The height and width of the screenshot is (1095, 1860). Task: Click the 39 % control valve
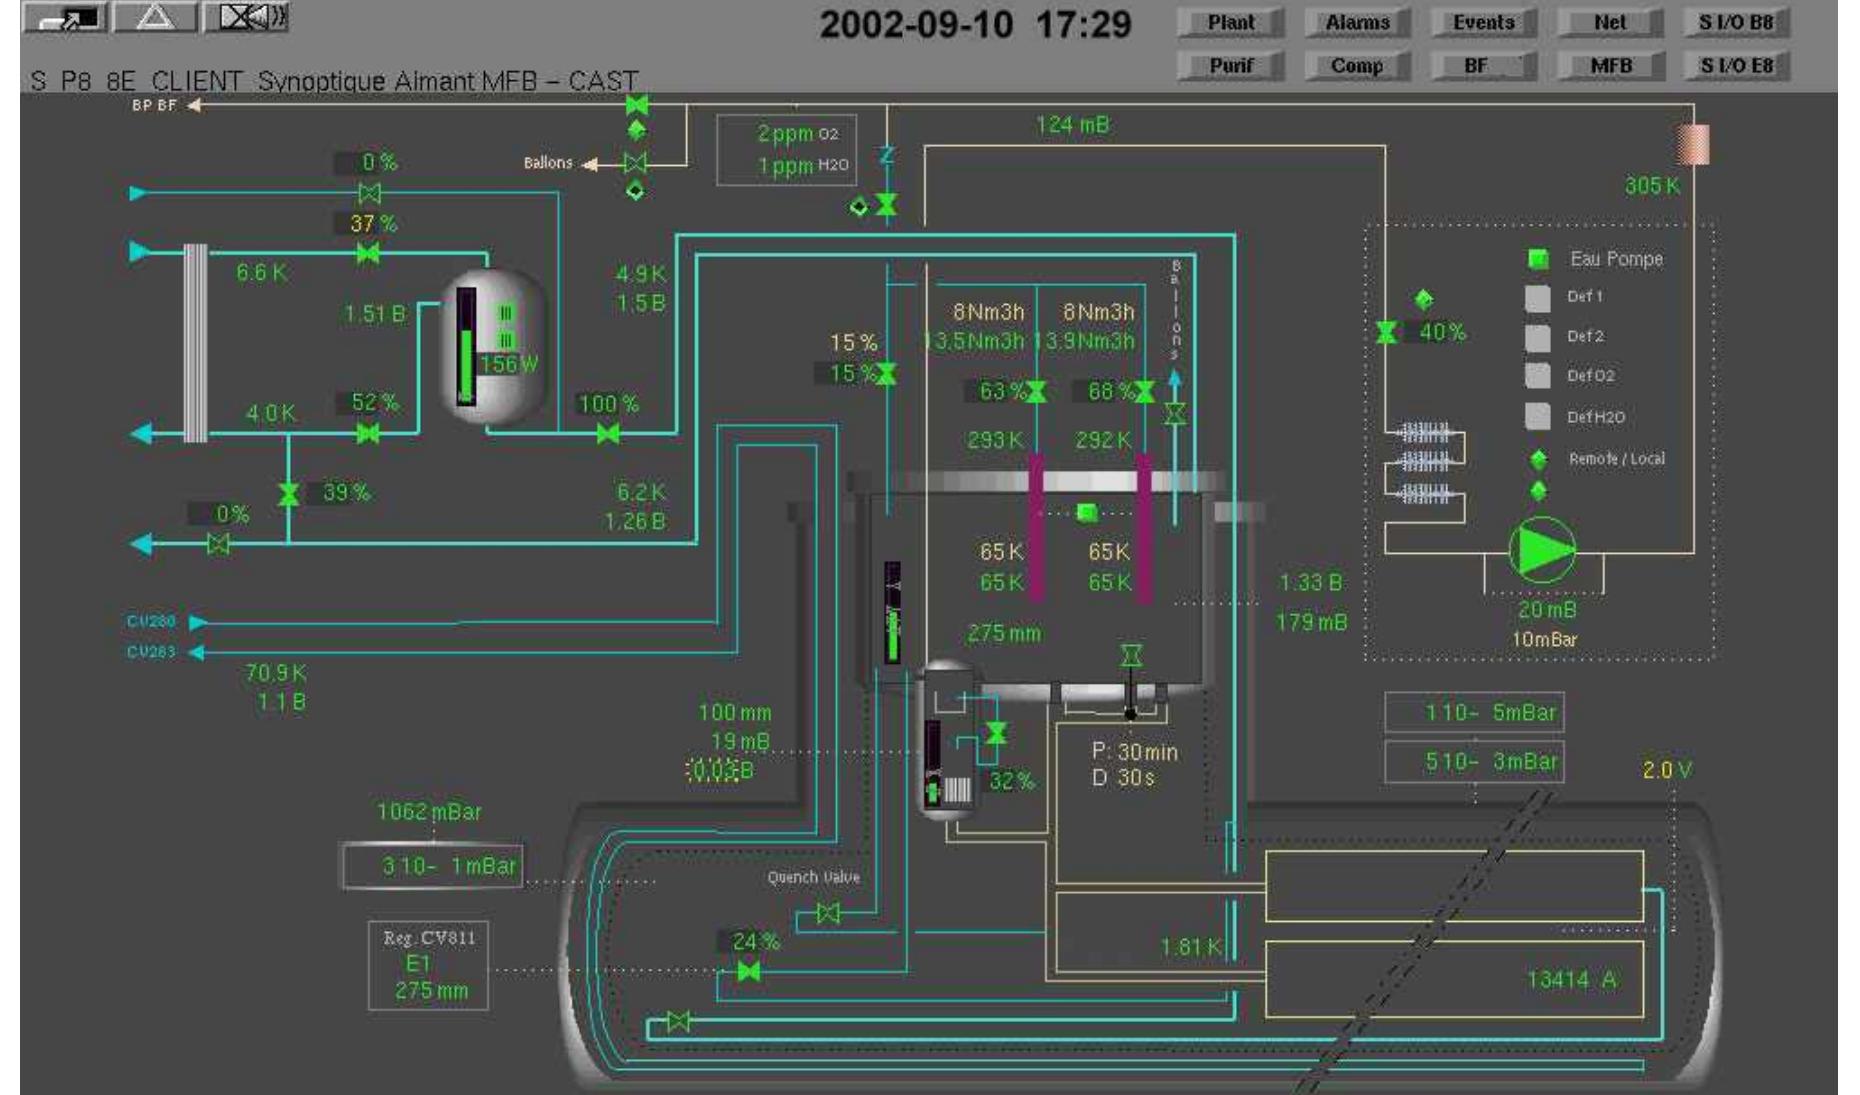click(289, 494)
